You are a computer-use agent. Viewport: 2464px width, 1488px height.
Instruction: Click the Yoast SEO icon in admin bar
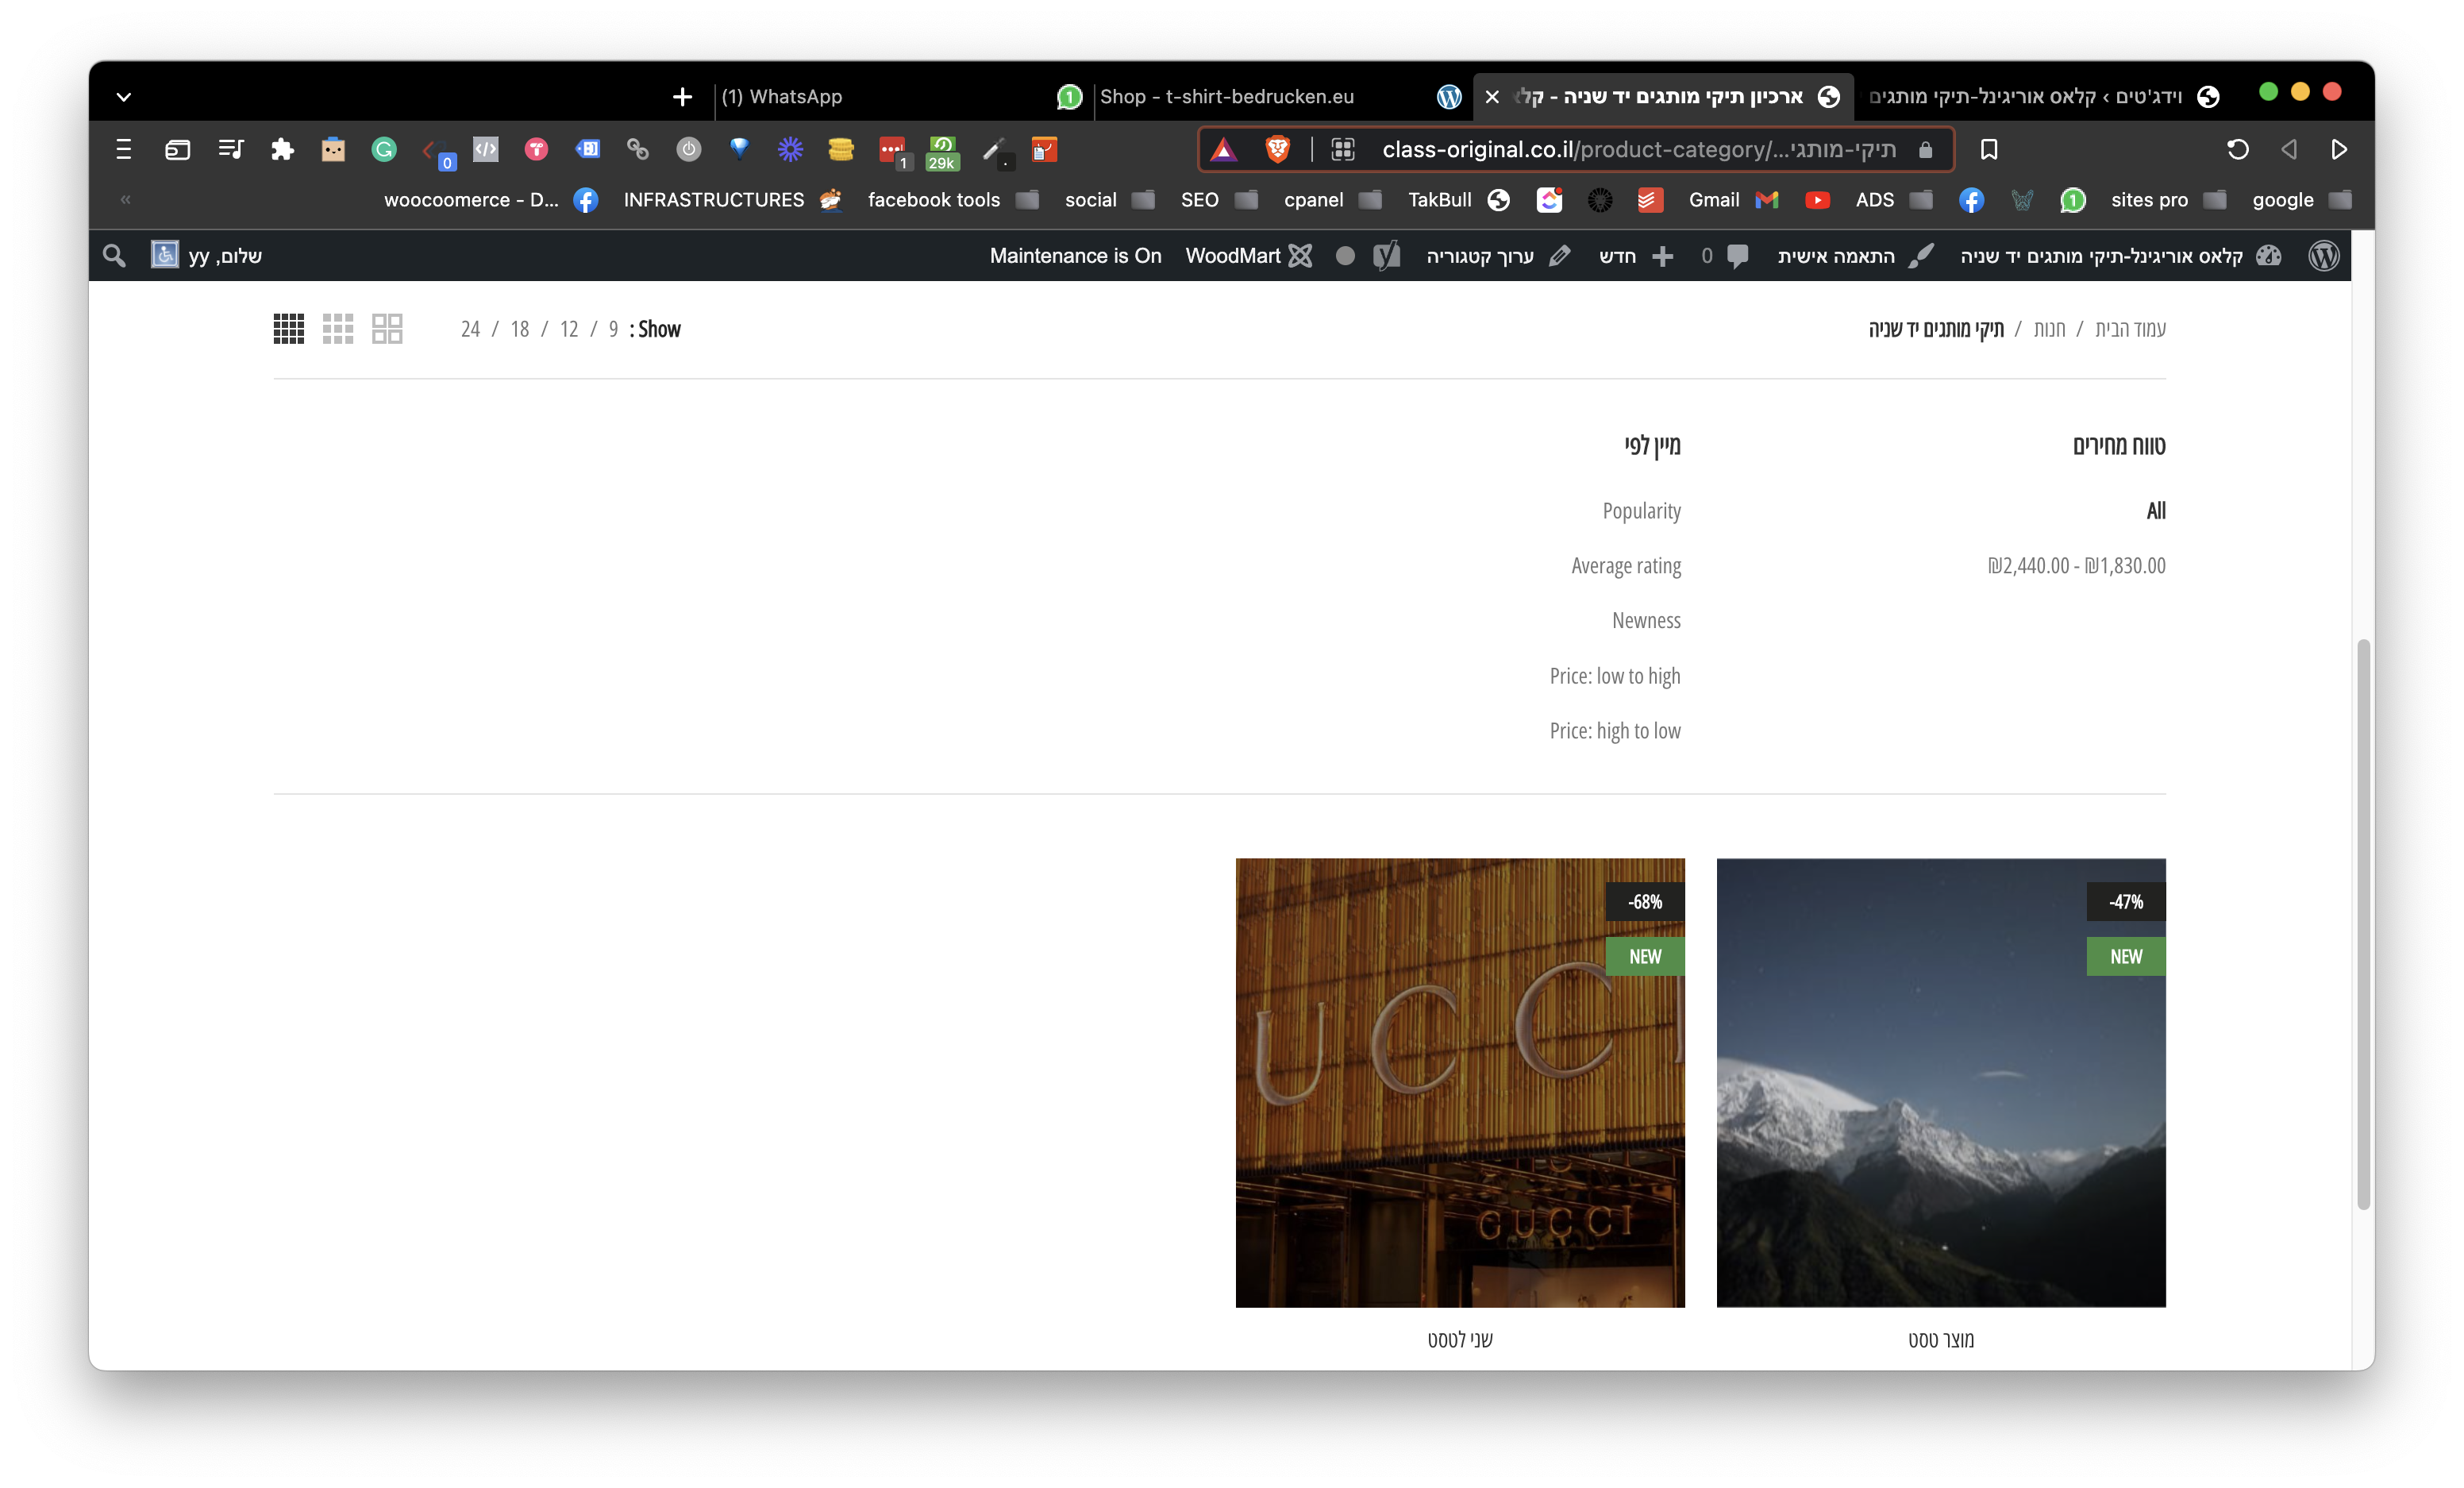pyautogui.click(x=1387, y=256)
